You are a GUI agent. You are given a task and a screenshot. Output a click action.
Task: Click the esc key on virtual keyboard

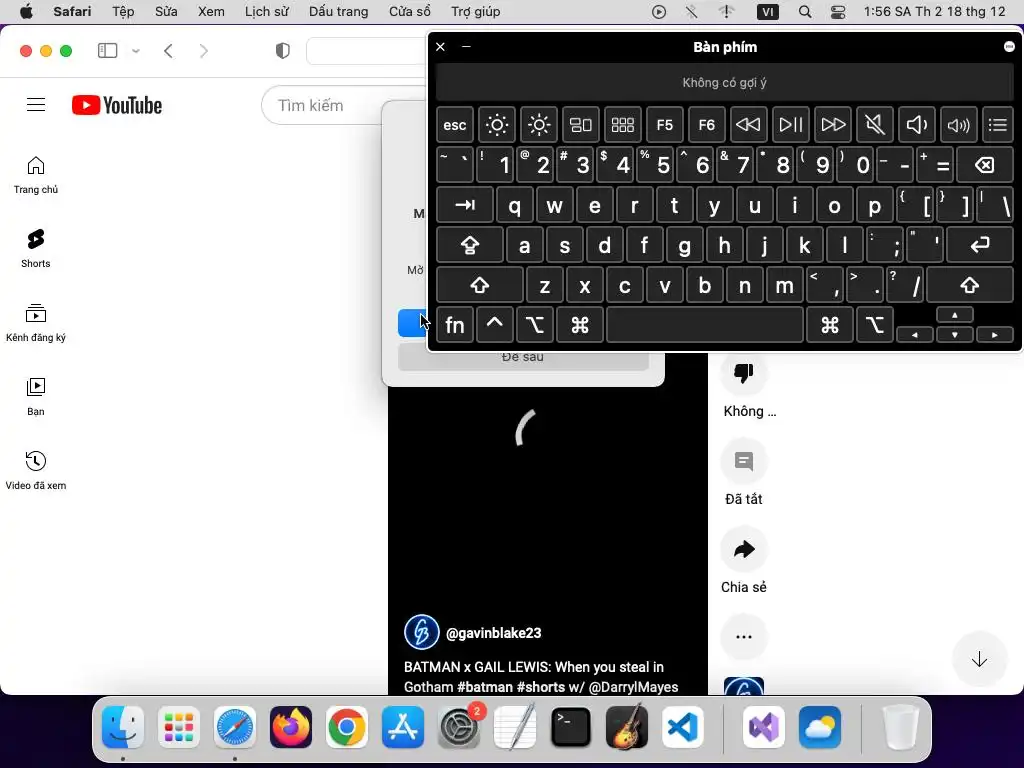tap(455, 124)
